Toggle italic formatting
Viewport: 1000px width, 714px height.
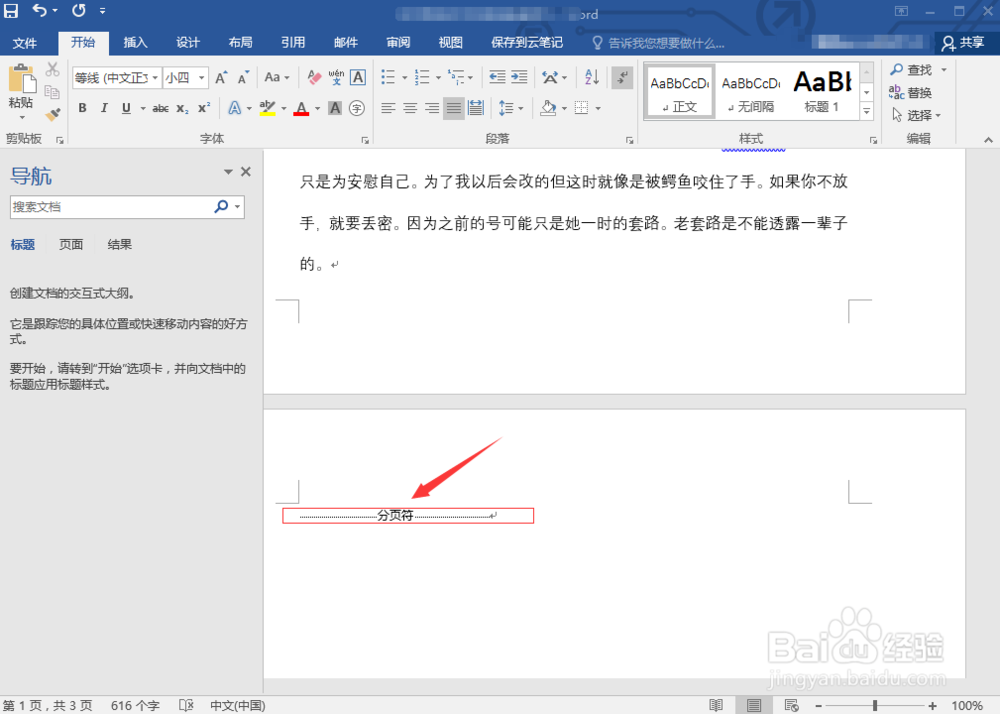(x=103, y=108)
